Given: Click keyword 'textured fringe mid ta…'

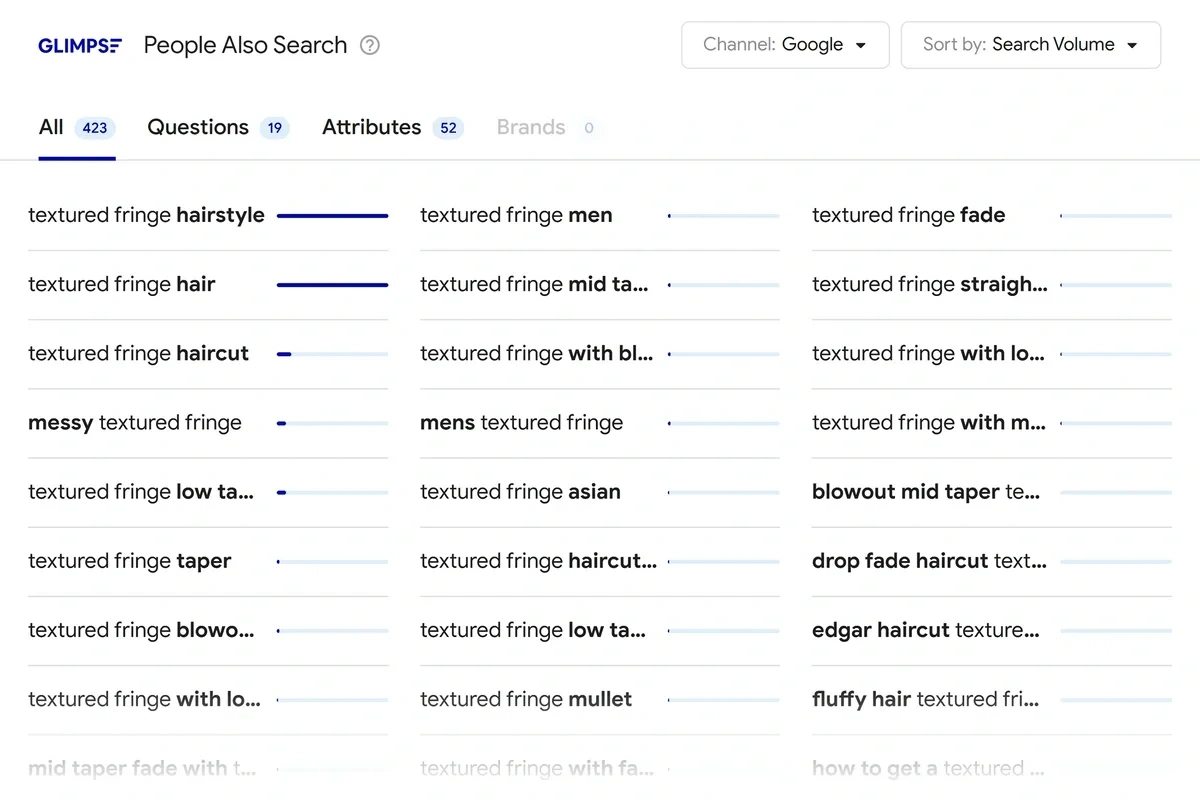Looking at the screenshot, I should coord(534,284).
